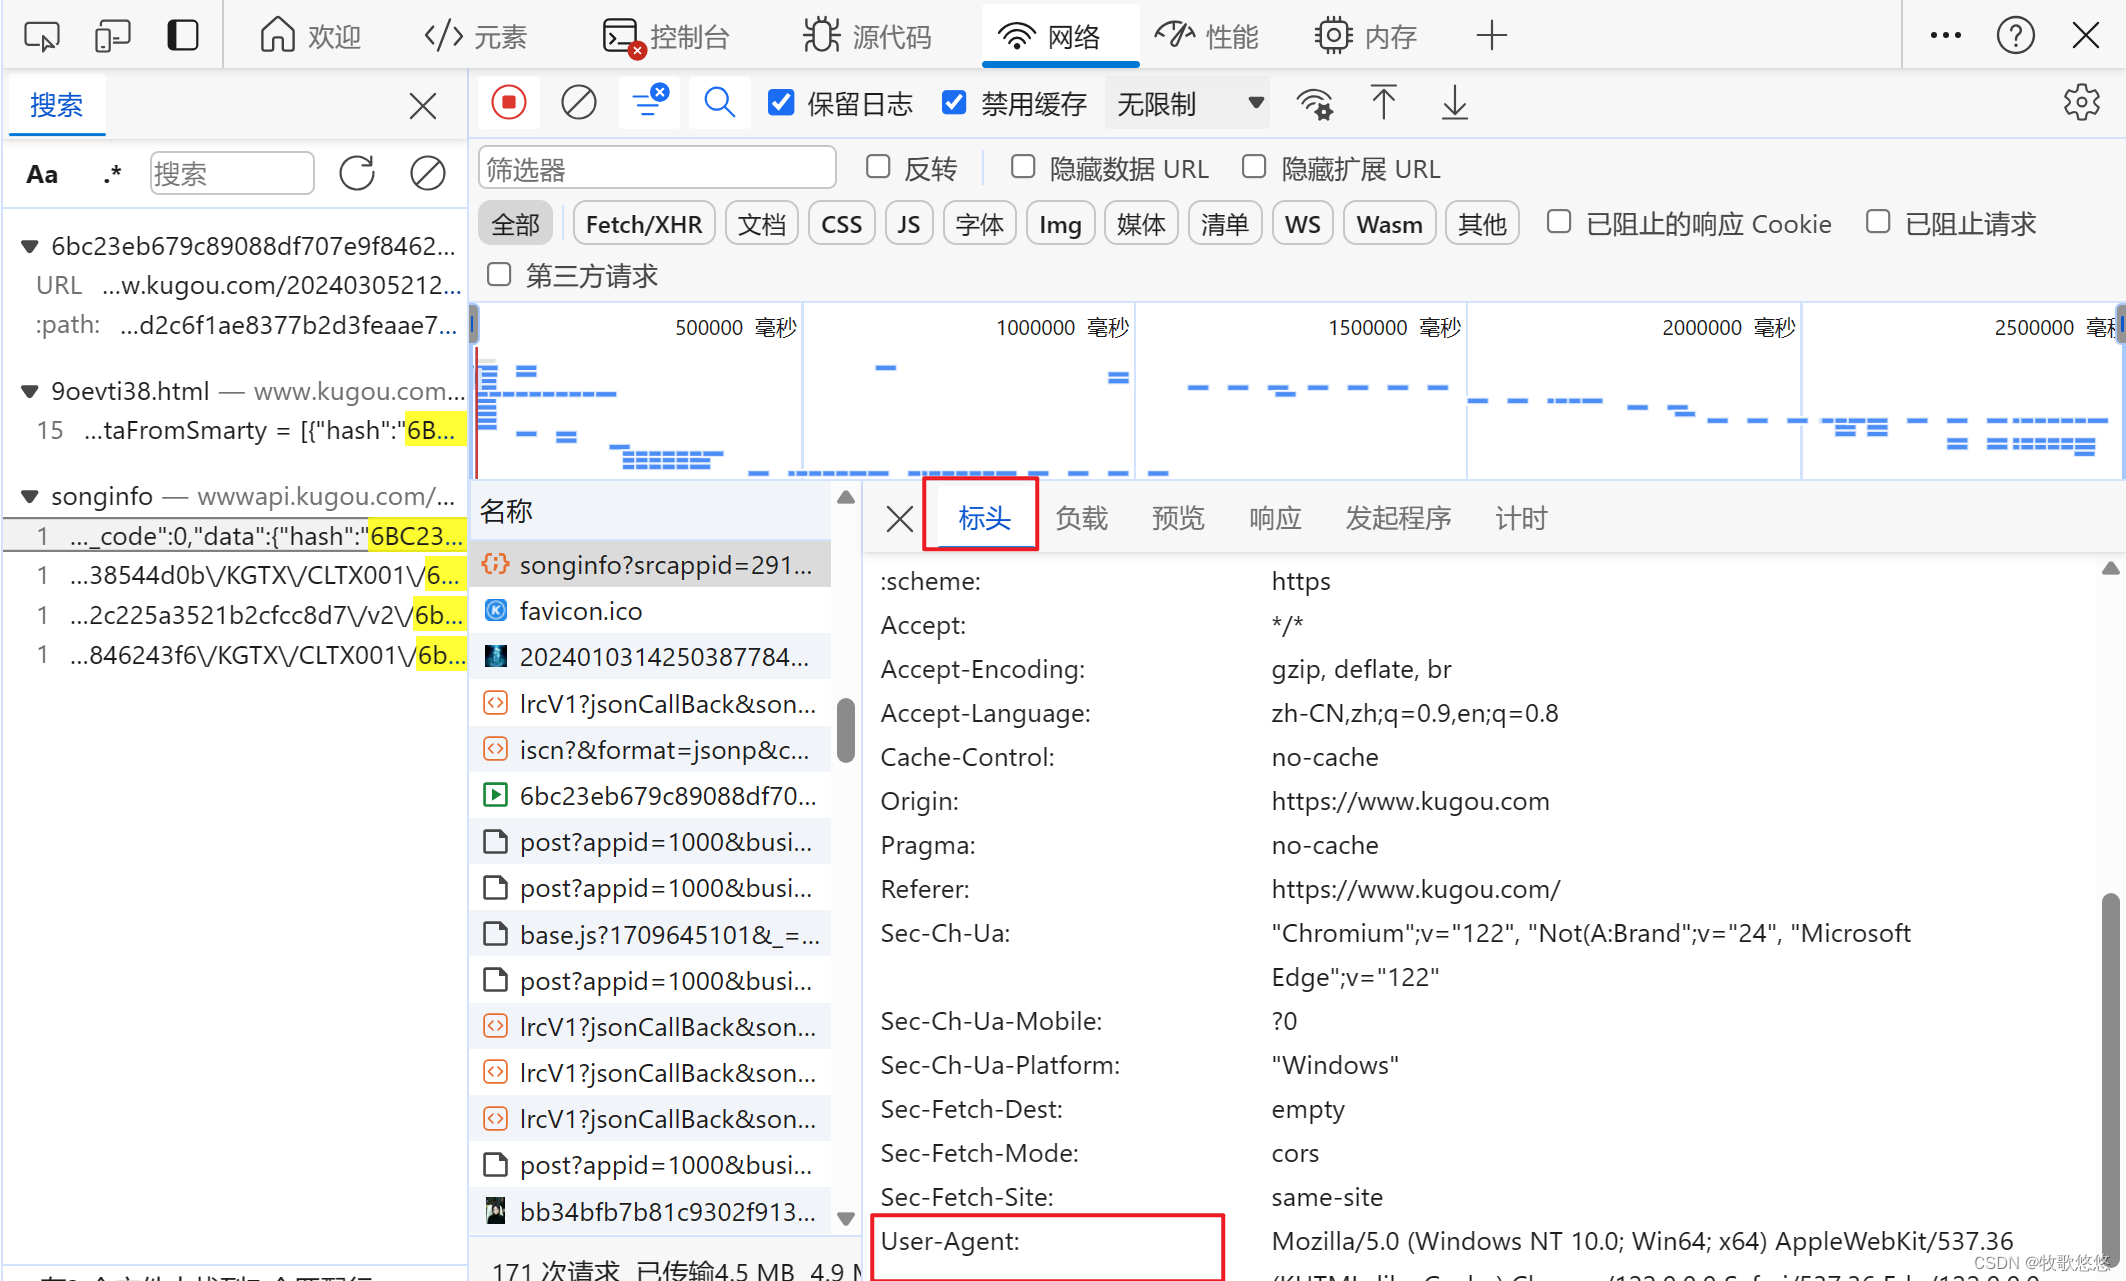Select the iscn?&format=jsonp request row
The height and width of the screenshot is (1281, 2126).
point(650,750)
